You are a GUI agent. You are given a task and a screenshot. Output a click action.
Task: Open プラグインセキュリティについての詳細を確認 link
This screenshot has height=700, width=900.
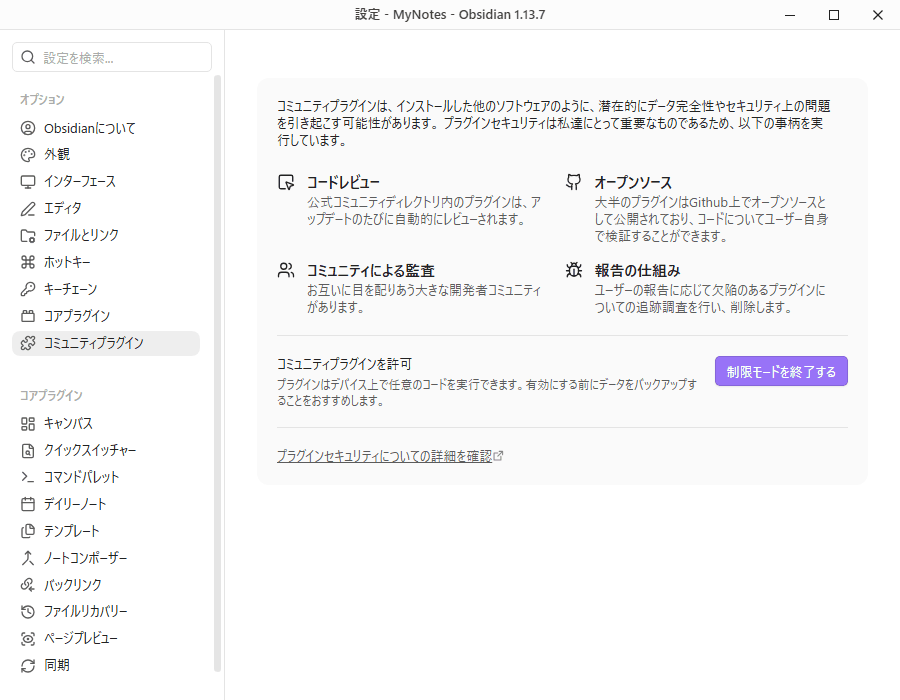pos(384,456)
